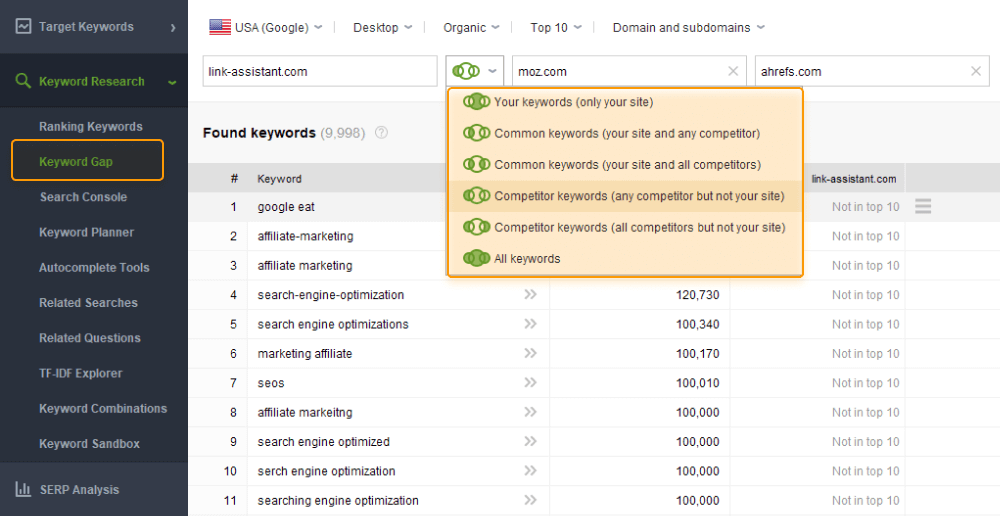Click the double arrow for seos
Image resolution: width=1000 pixels, height=516 pixels.
[x=531, y=382]
